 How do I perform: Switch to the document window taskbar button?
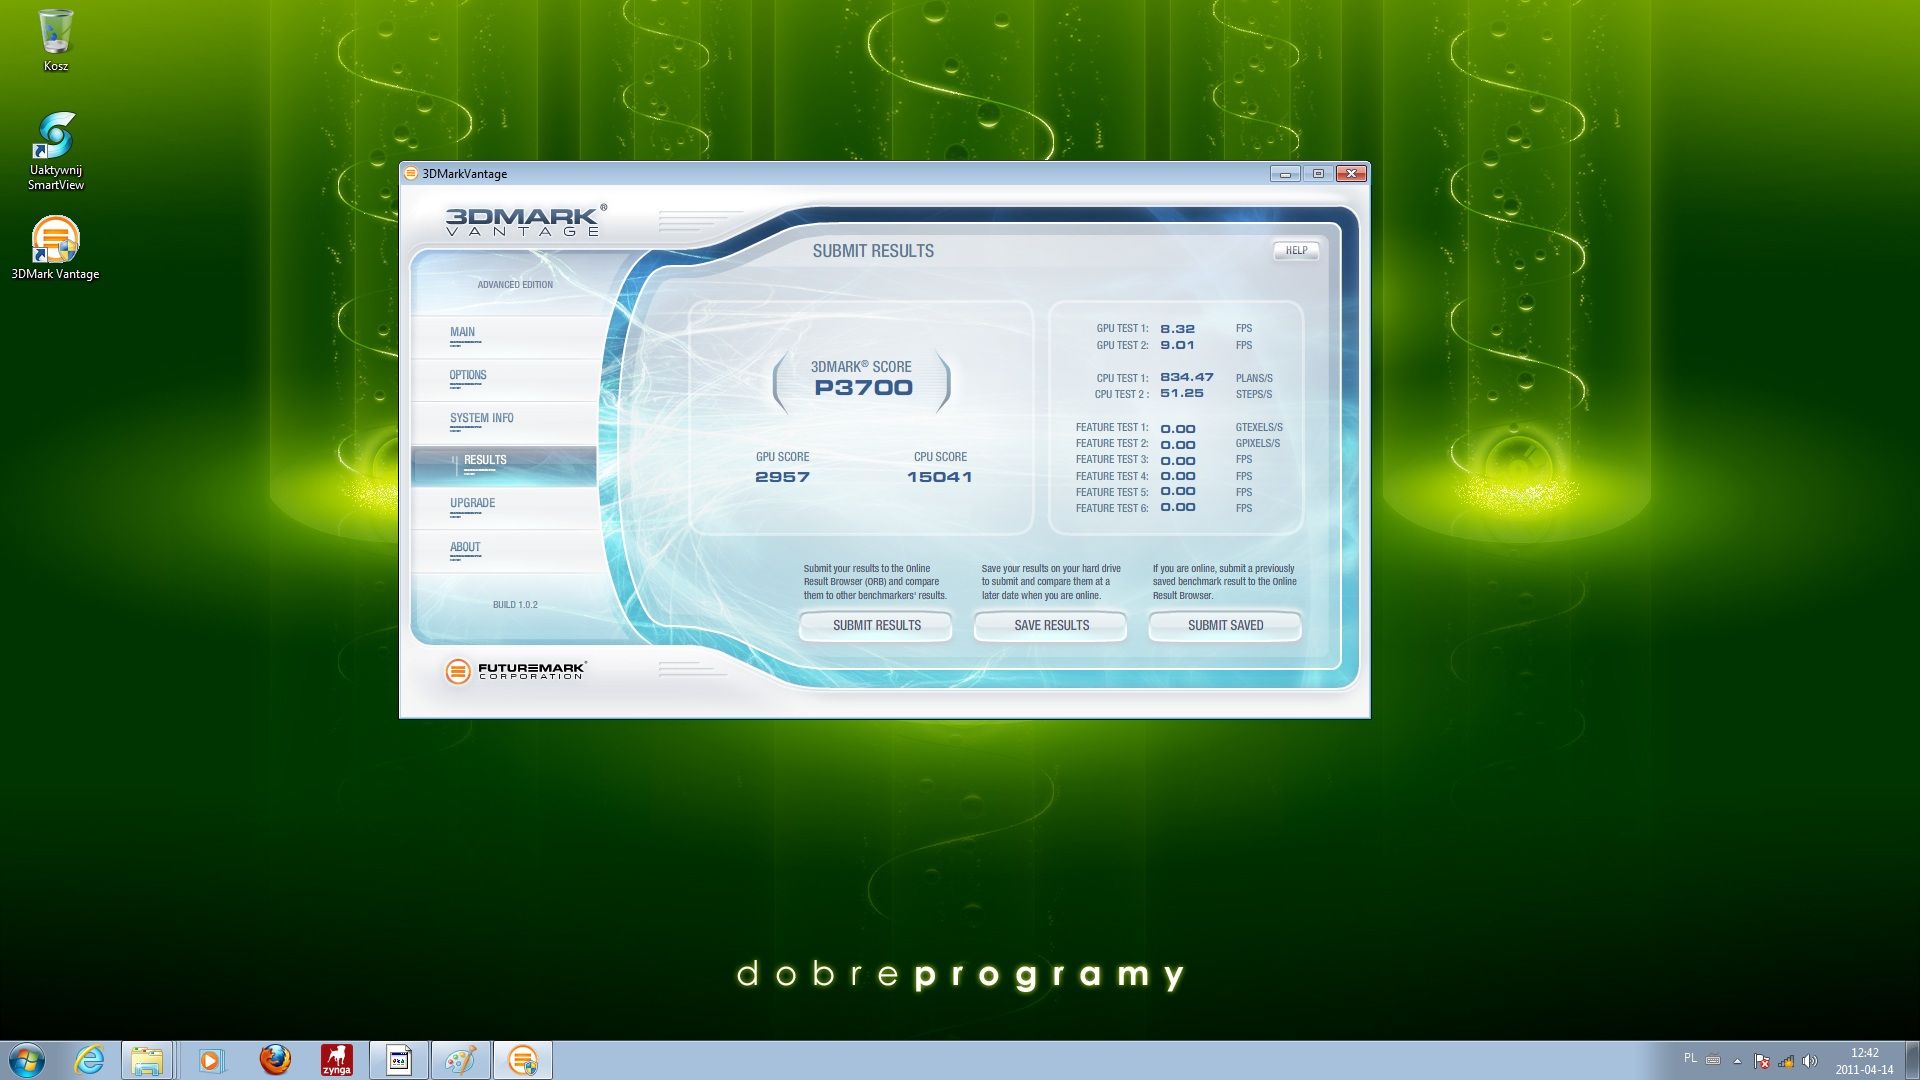[399, 1060]
